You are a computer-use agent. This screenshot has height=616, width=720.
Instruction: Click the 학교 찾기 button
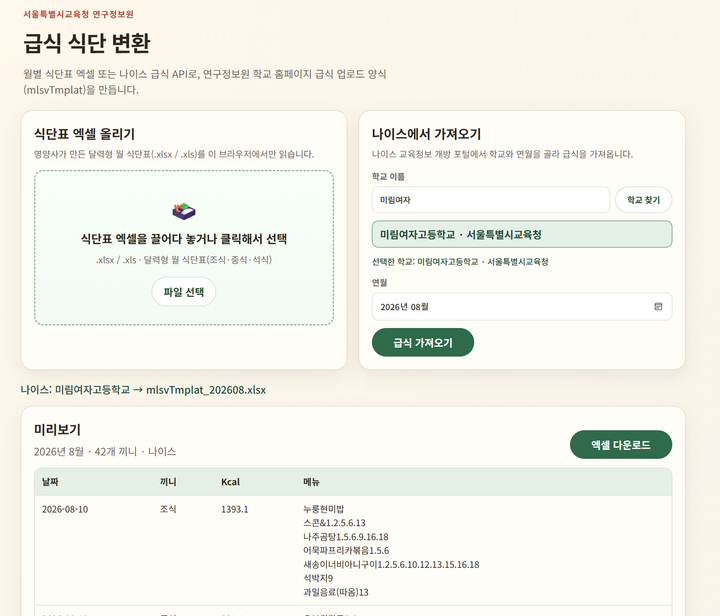point(643,200)
